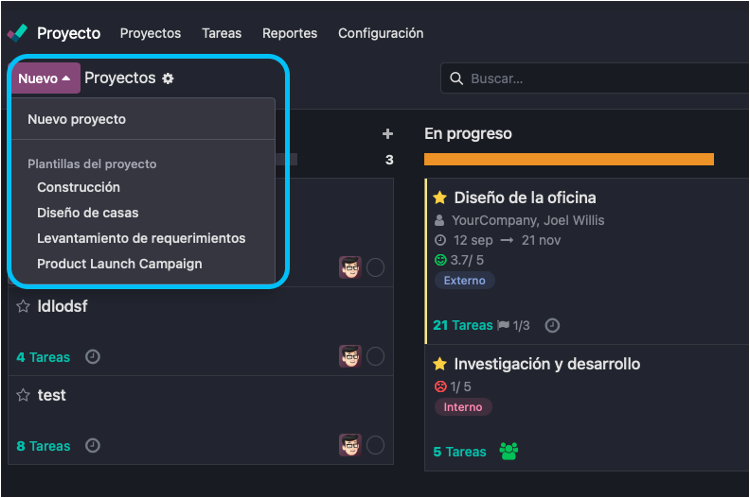Click clock activity icon on test card
Screen dimensions: 750x498
(92, 446)
